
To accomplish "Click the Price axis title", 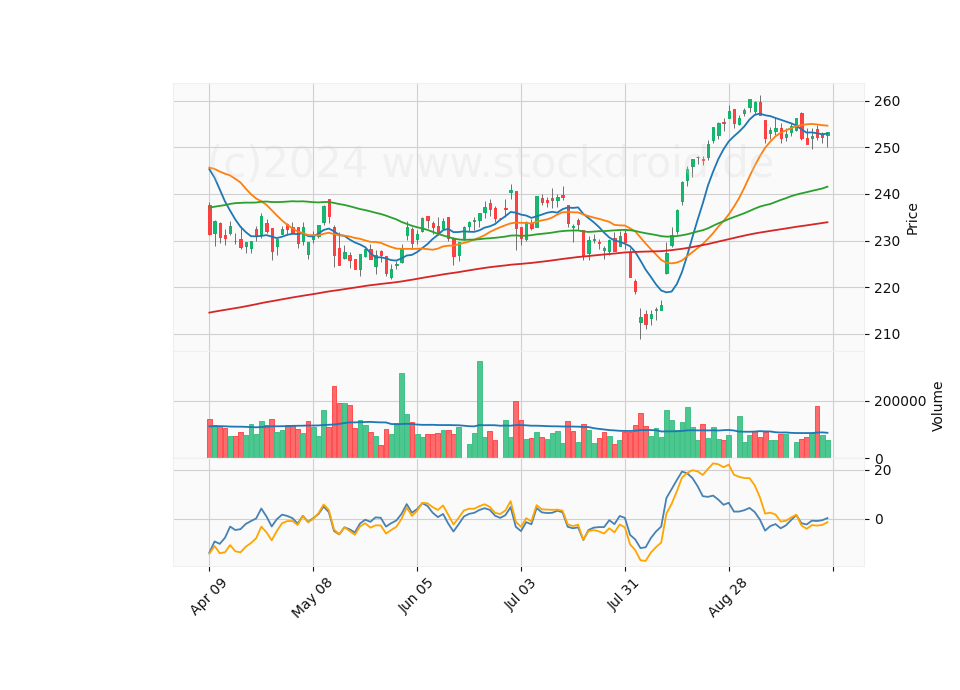I will [912, 219].
